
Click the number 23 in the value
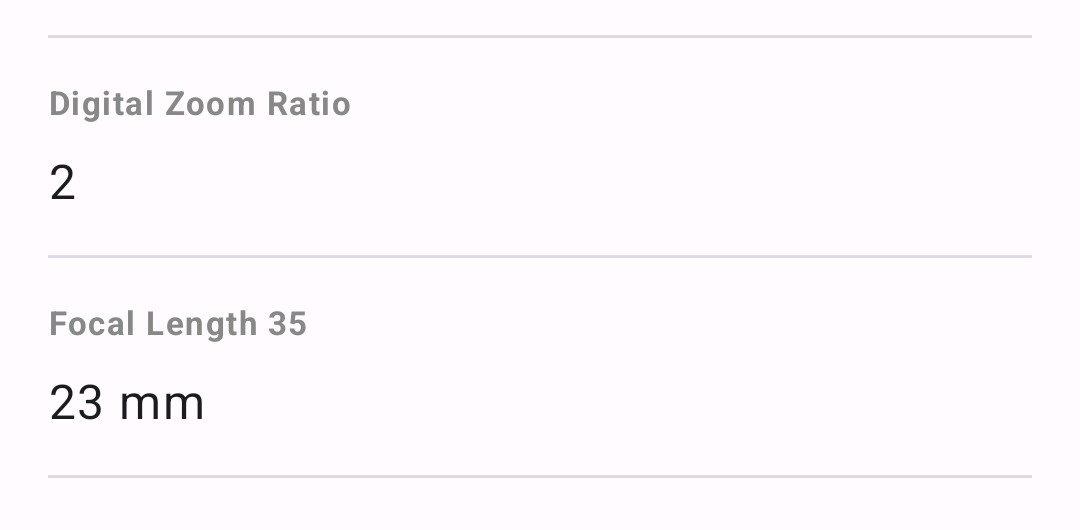point(76,403)
